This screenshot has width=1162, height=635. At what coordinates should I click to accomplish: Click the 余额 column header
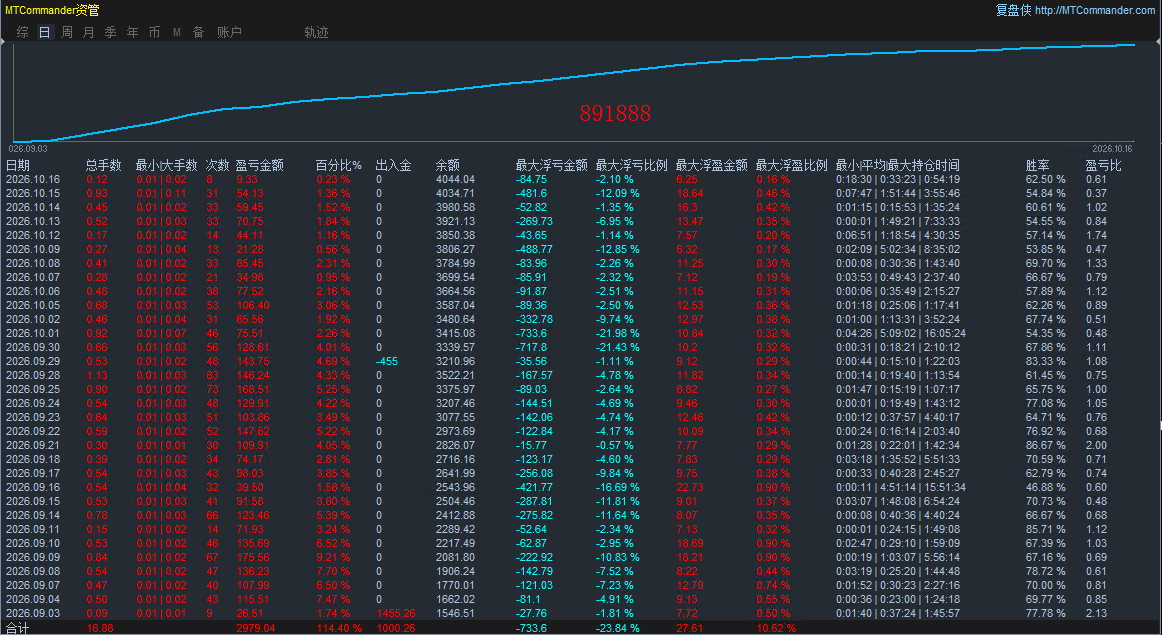coord(448,165)
